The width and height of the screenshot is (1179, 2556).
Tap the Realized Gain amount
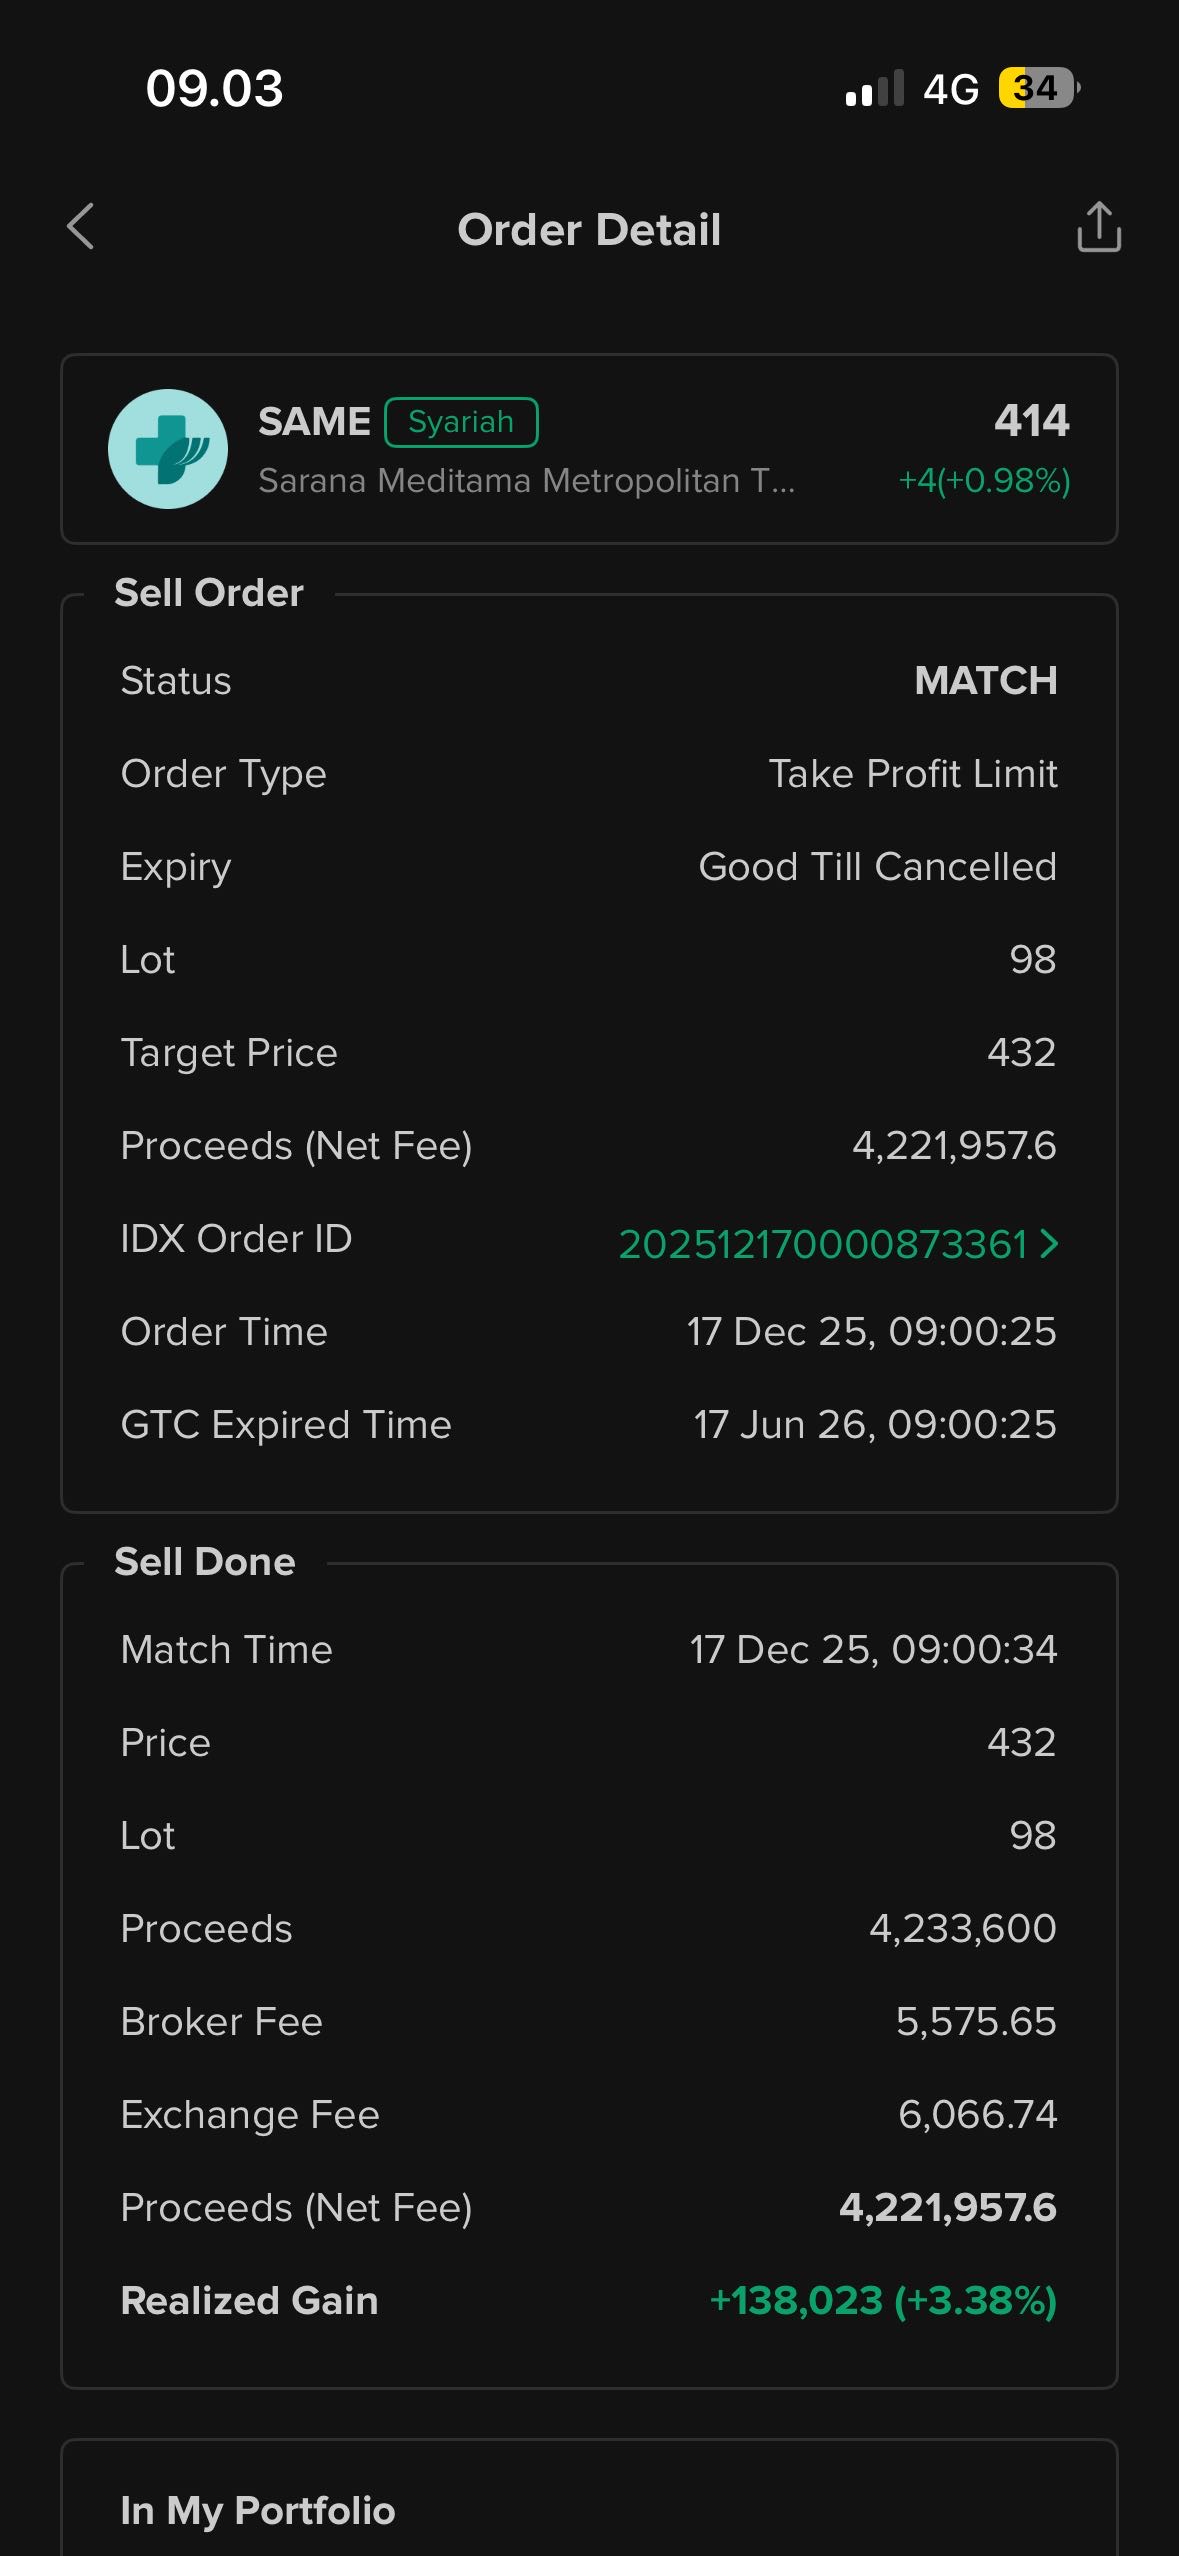click(882, 2301)
